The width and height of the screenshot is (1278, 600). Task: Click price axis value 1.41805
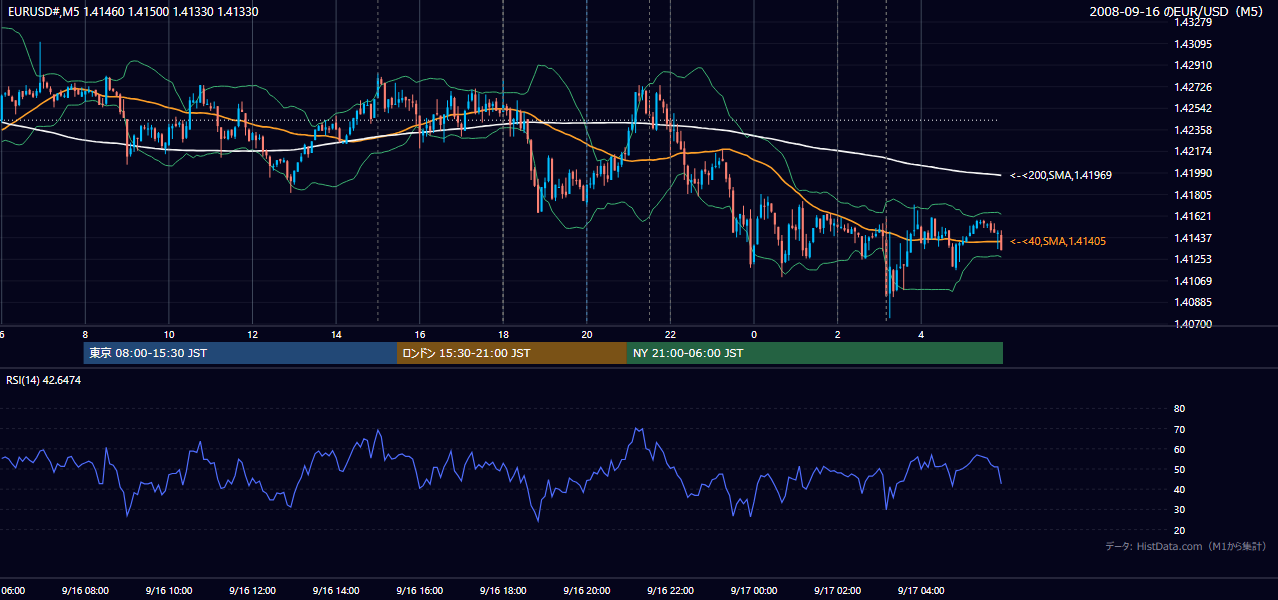[1193, 195]
